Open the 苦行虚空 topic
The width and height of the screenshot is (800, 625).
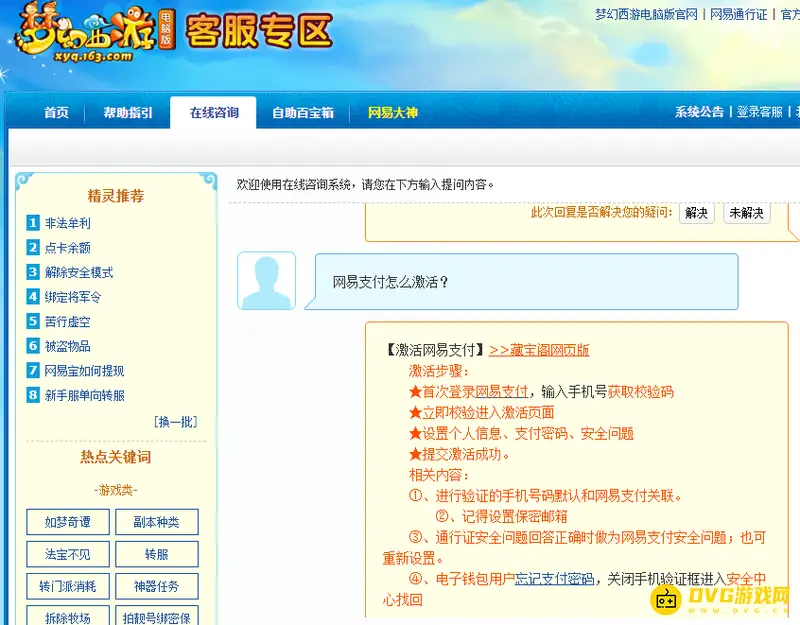tap(67, 321)
